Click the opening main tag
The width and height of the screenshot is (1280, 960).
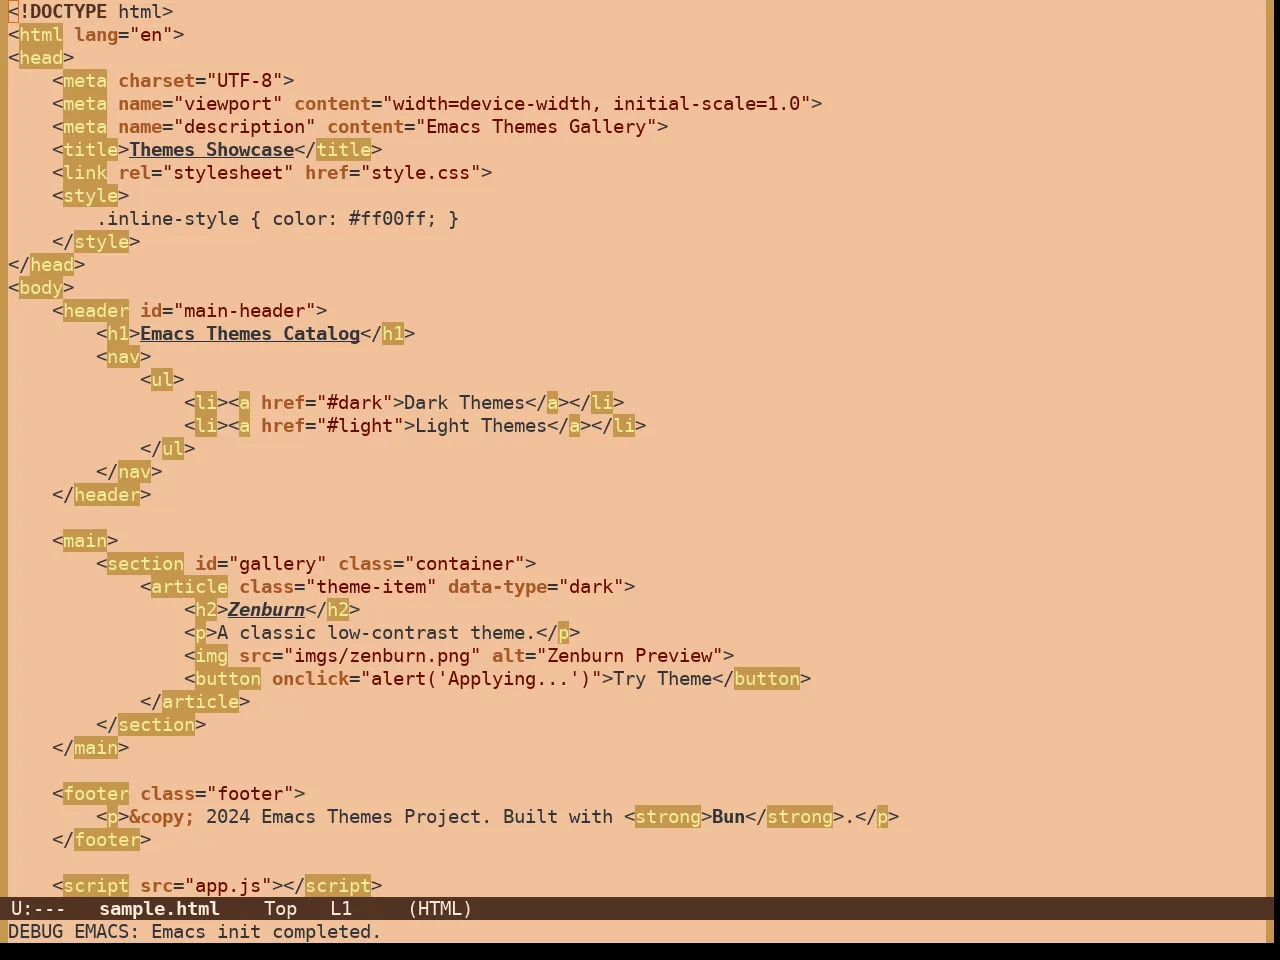pyautogui.click(x=85, y=541)
